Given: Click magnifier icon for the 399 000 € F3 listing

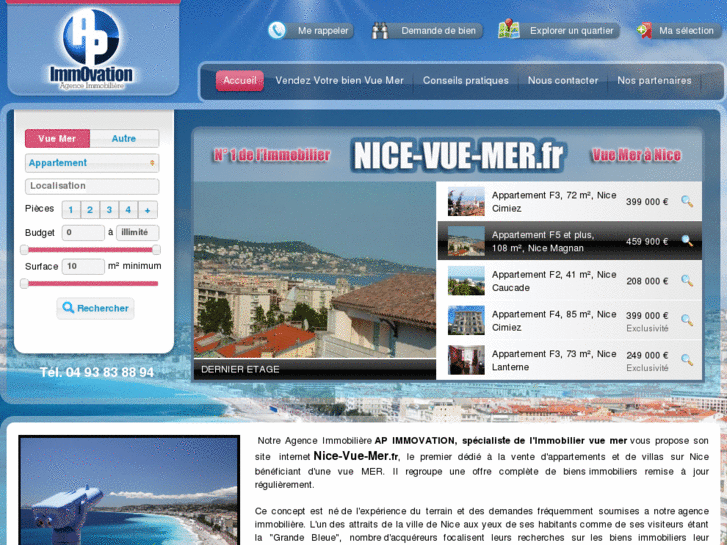Looking at the screenshot, I should 687,201.
